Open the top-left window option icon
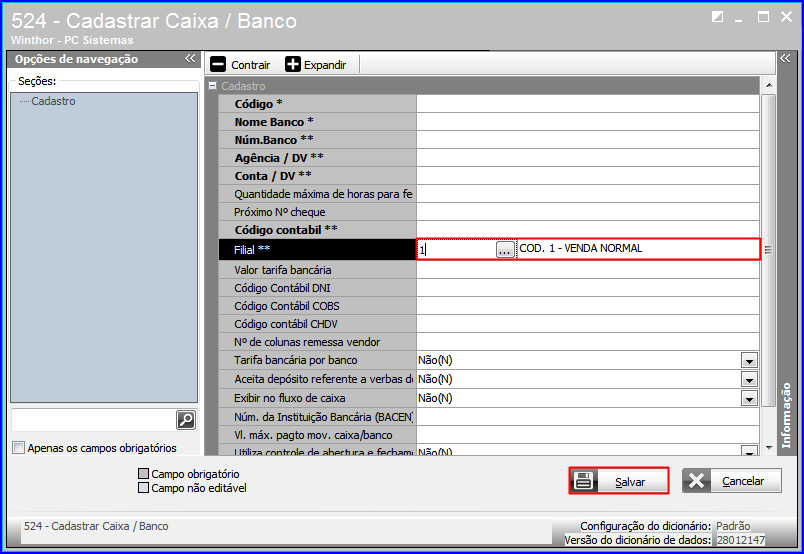The image size is (804, 554). click(x=717, y=17)
